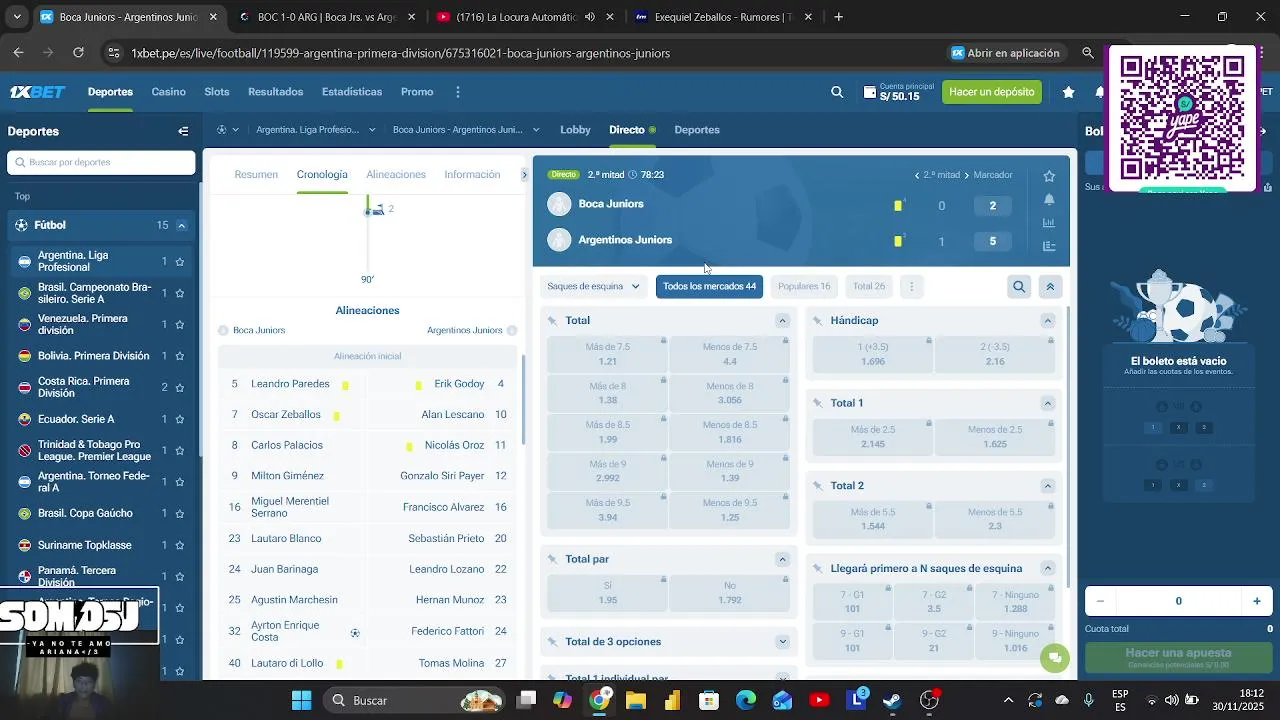Favorite Venezuela Primera división star

[x=180, y=325]
